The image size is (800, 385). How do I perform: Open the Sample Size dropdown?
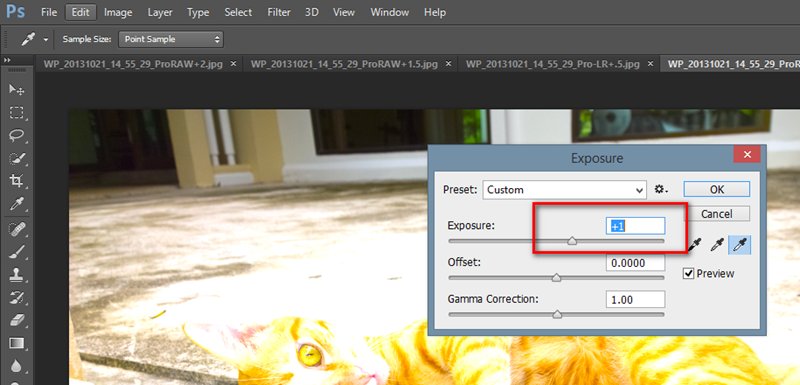pos(171,39)
